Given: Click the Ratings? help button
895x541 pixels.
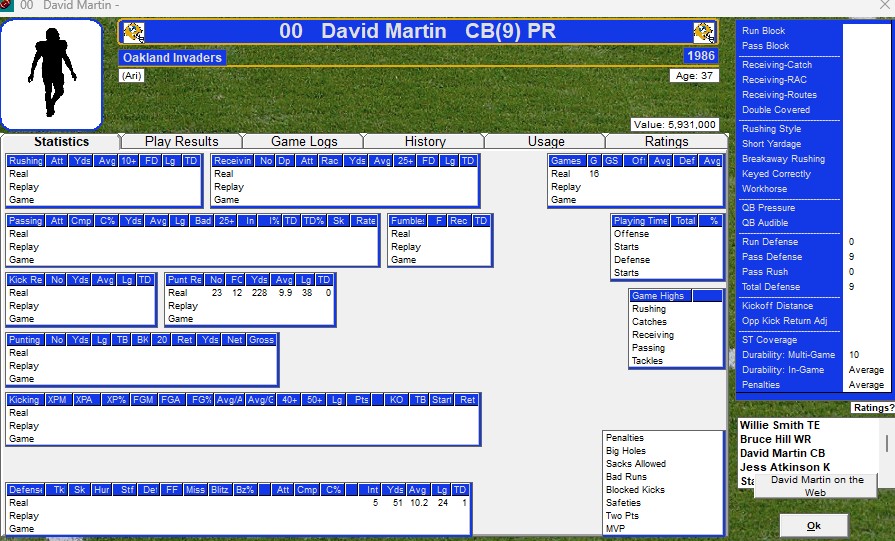Looking at the screenshot, I should (872, 408).
